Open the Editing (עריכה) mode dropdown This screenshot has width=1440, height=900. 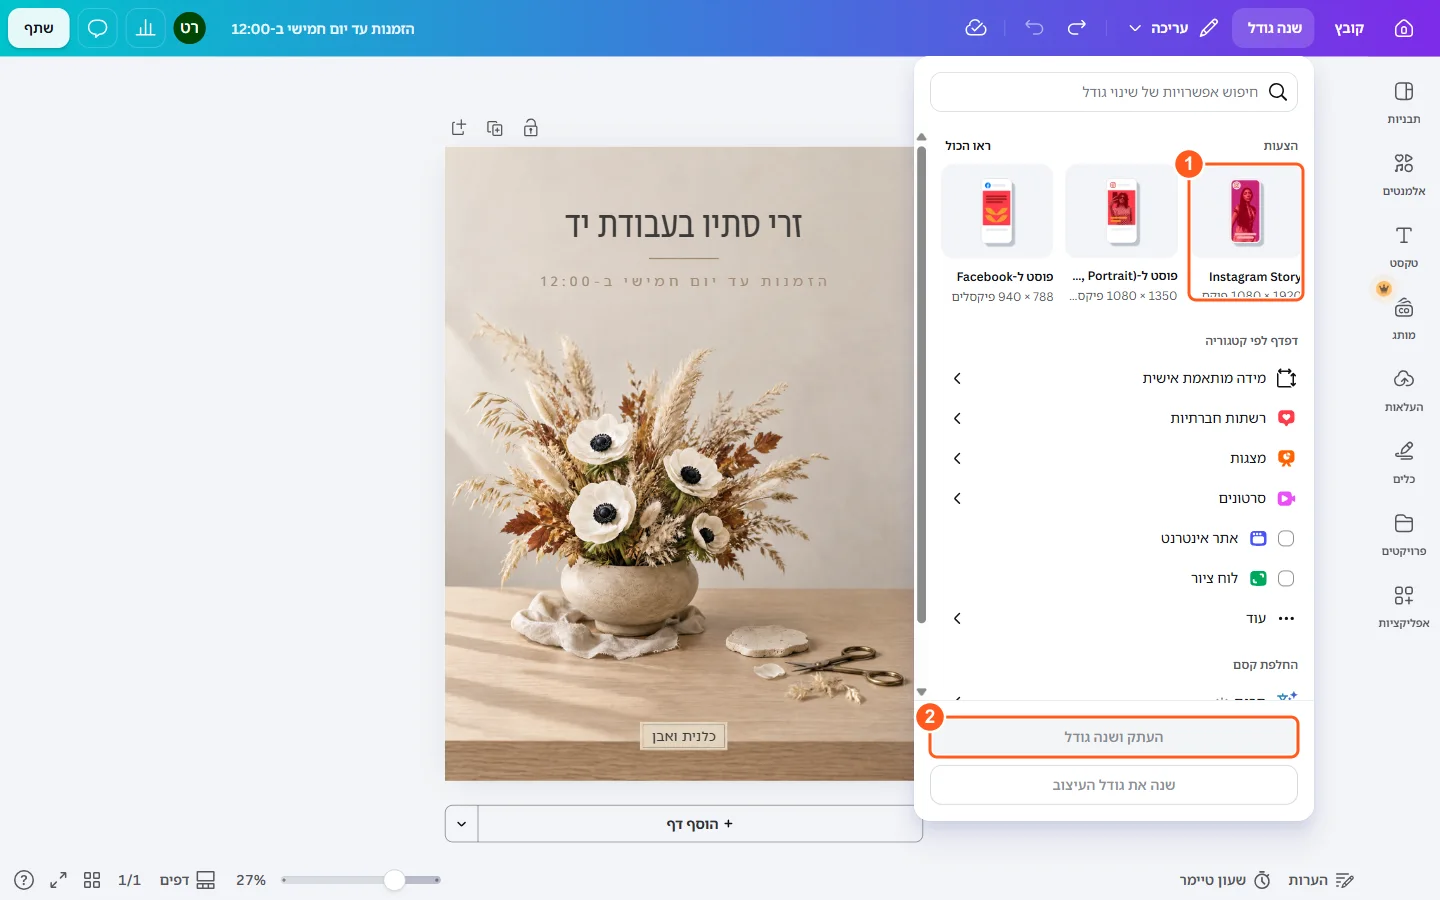coord(1174,28)
